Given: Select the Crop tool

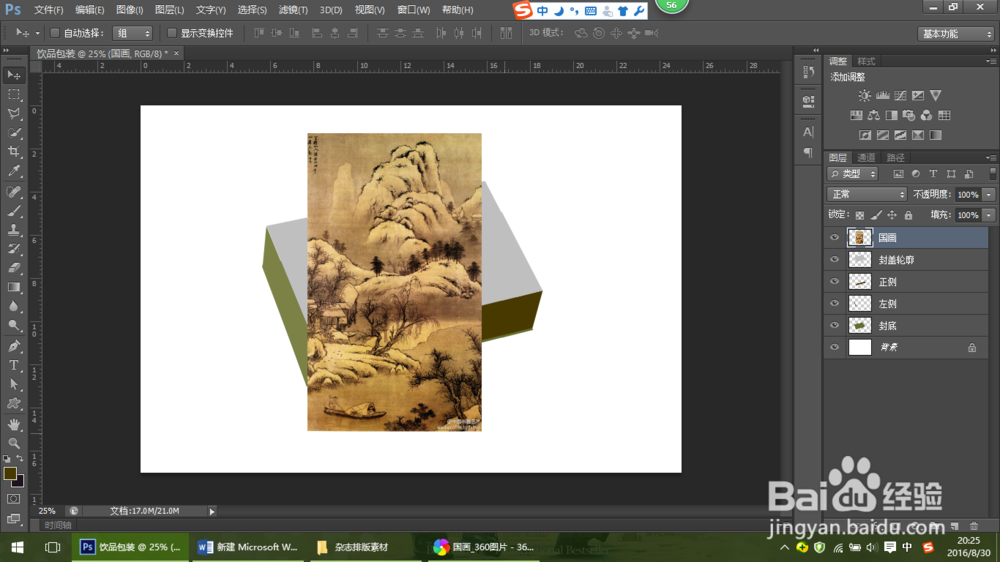Looking at the screenshot, I should [x=13, y=152].
